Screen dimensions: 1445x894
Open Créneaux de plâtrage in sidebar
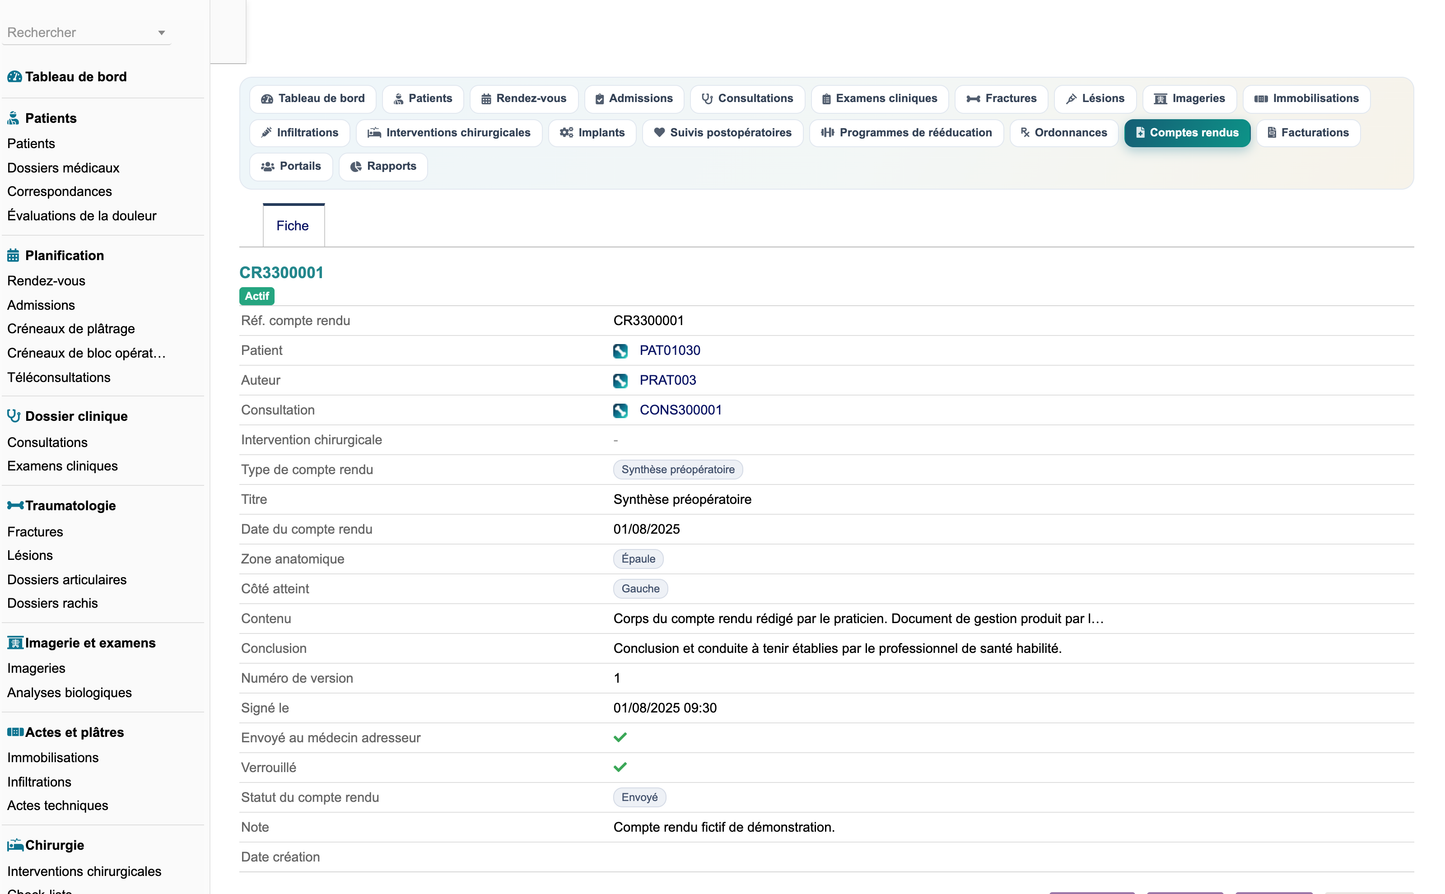point(71,329)
